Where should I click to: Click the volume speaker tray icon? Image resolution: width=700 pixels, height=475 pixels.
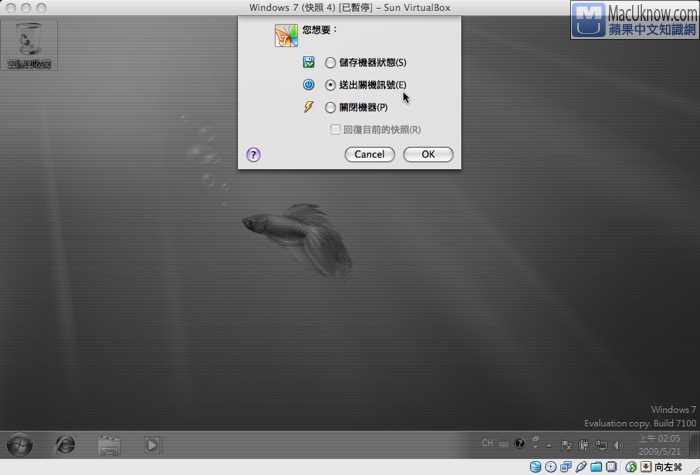click(x=618, y=445)
